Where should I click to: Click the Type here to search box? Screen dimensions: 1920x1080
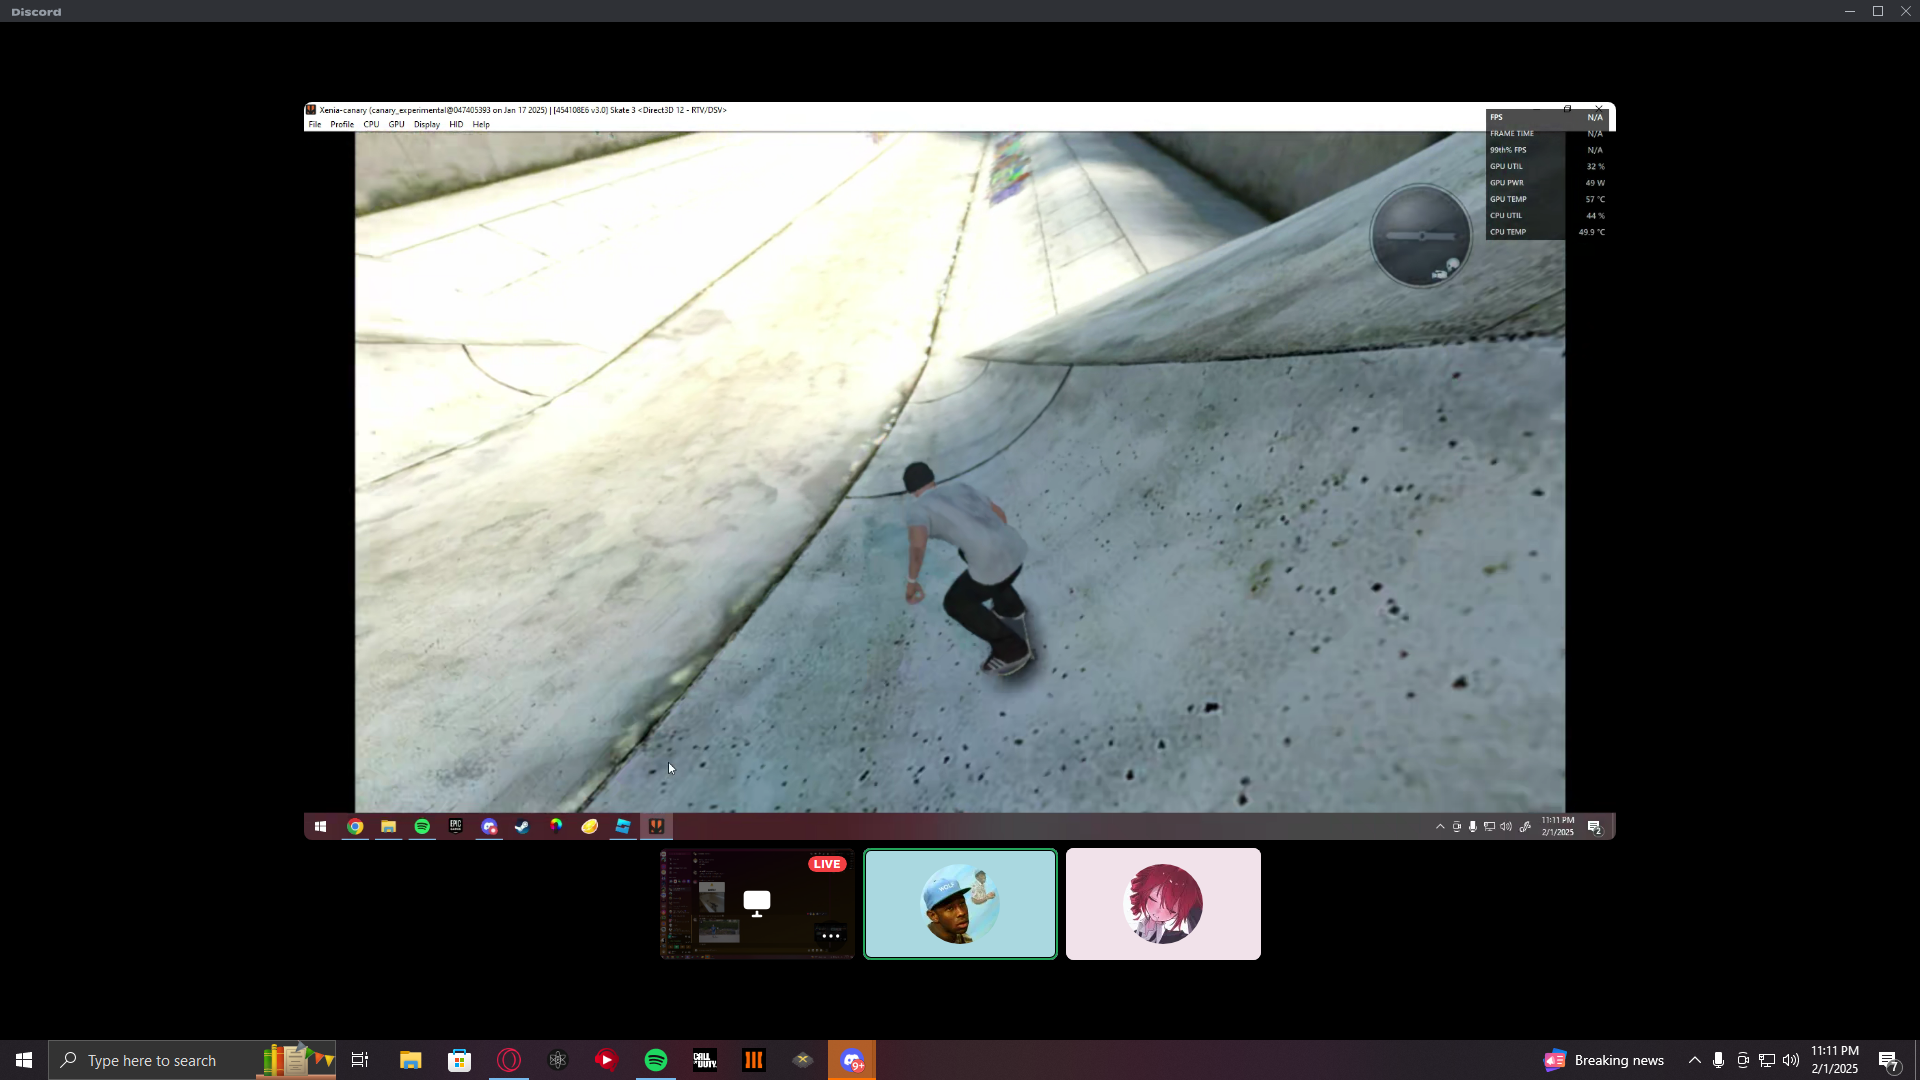click(x=152, y=1060)
